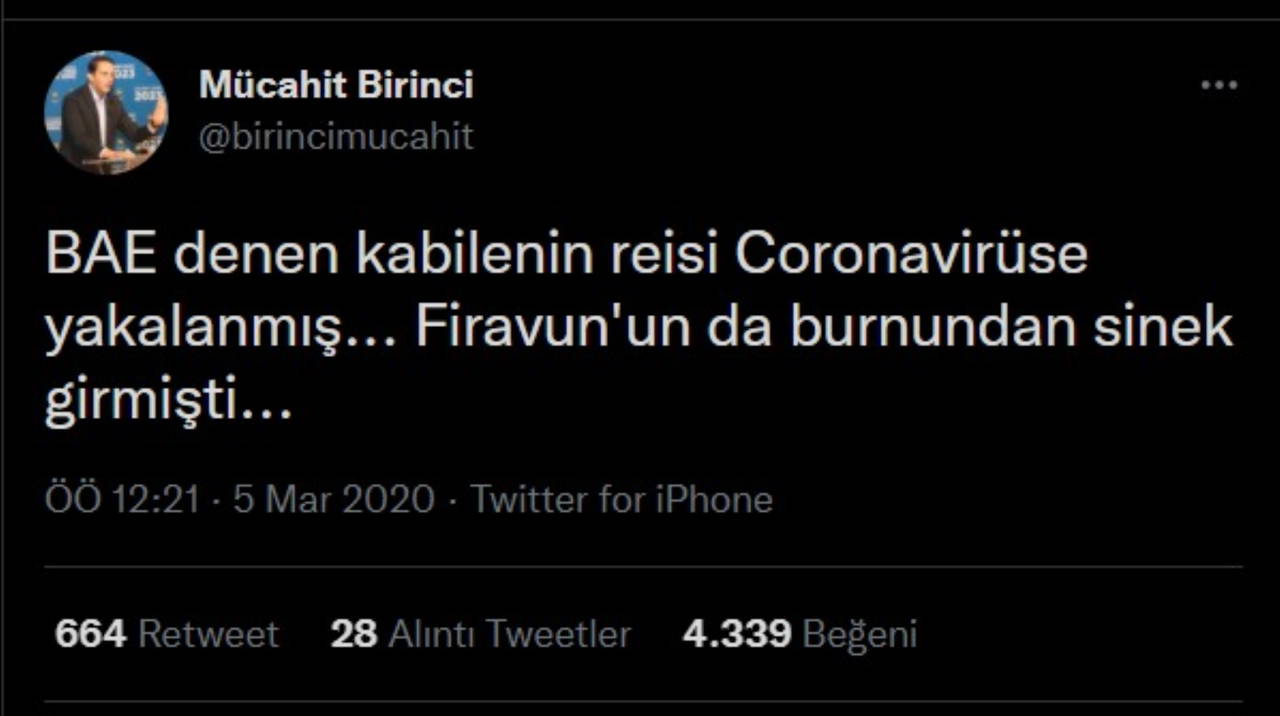View the 664 retweets count

pos(90,634)
